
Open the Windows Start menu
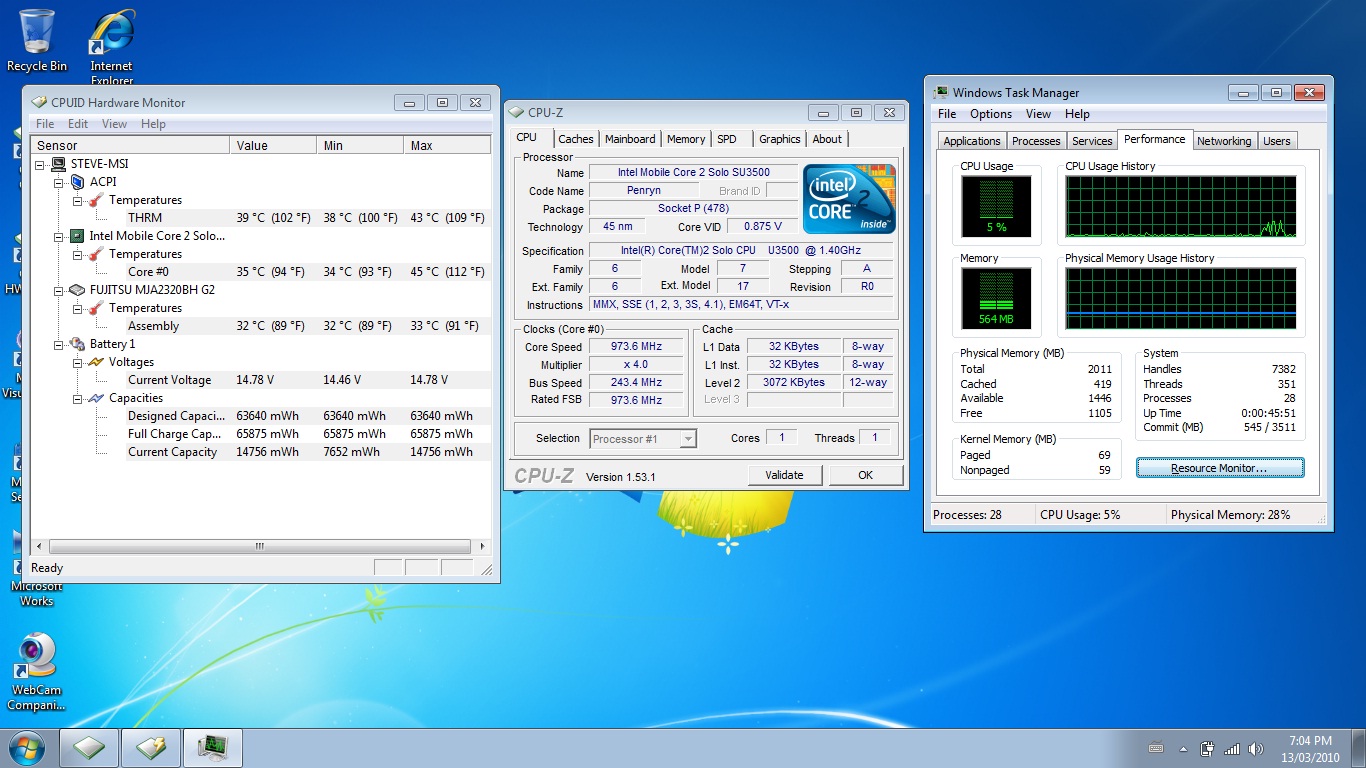(27, 747)
